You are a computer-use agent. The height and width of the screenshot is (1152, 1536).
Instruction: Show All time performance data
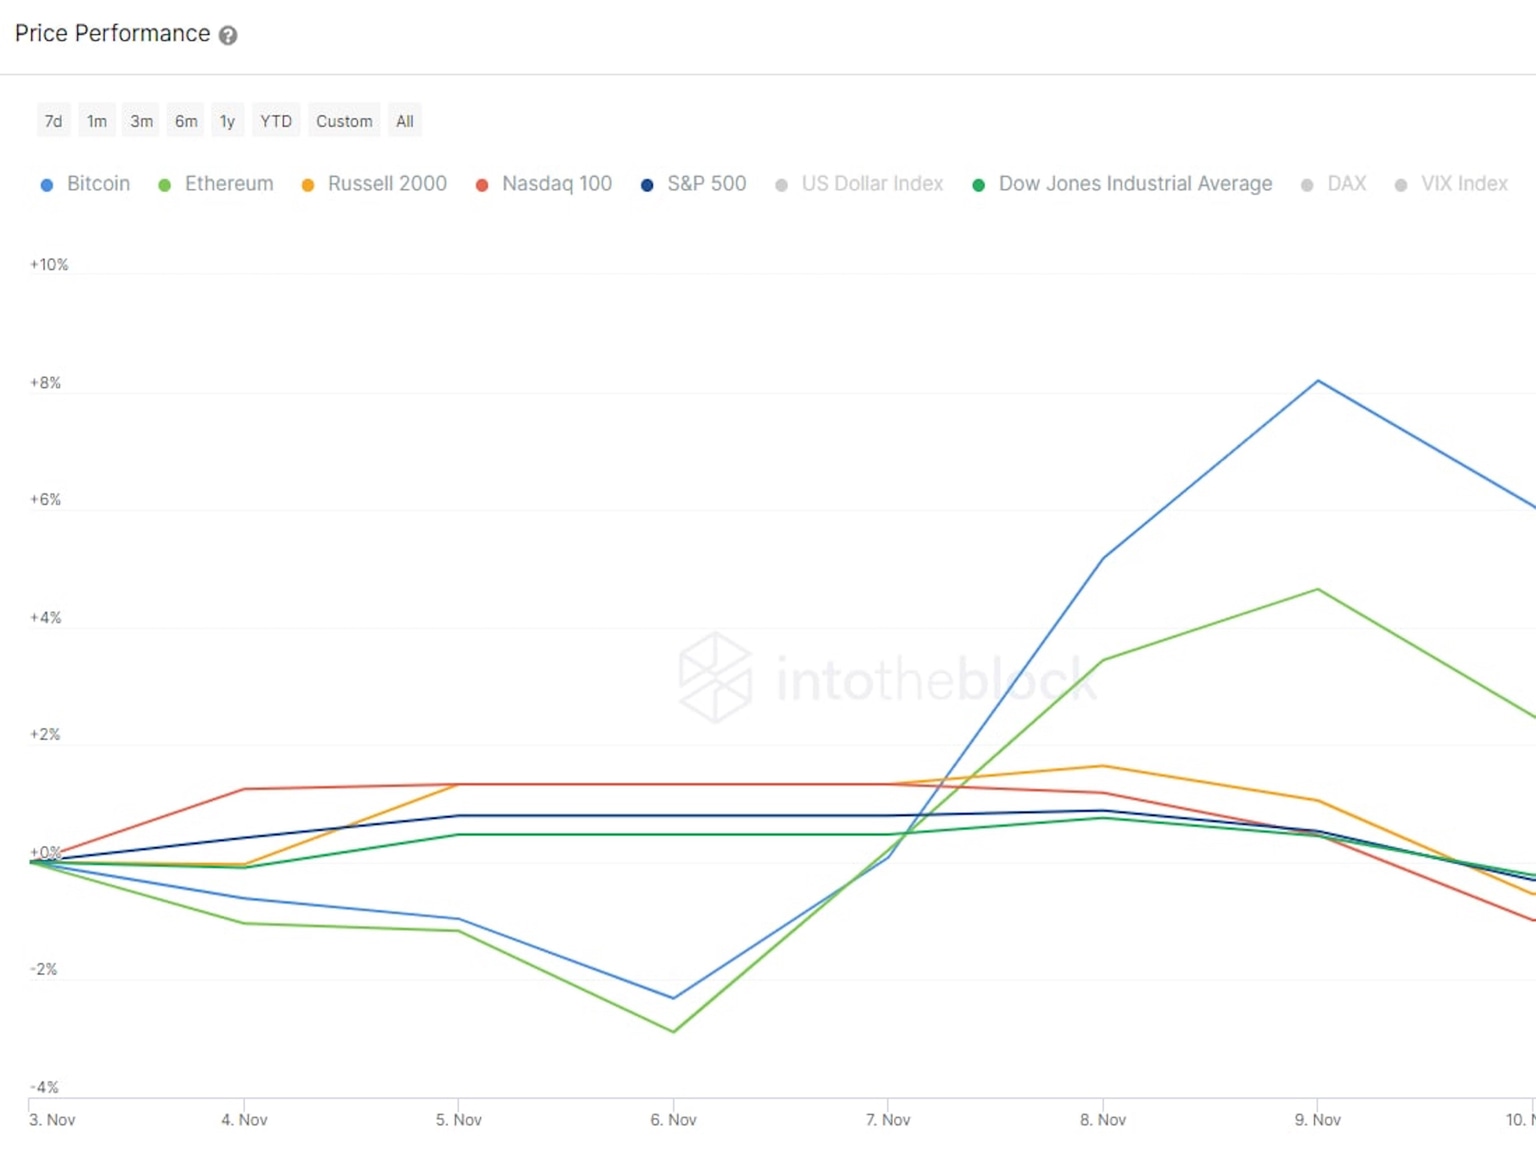click(404, 121)
